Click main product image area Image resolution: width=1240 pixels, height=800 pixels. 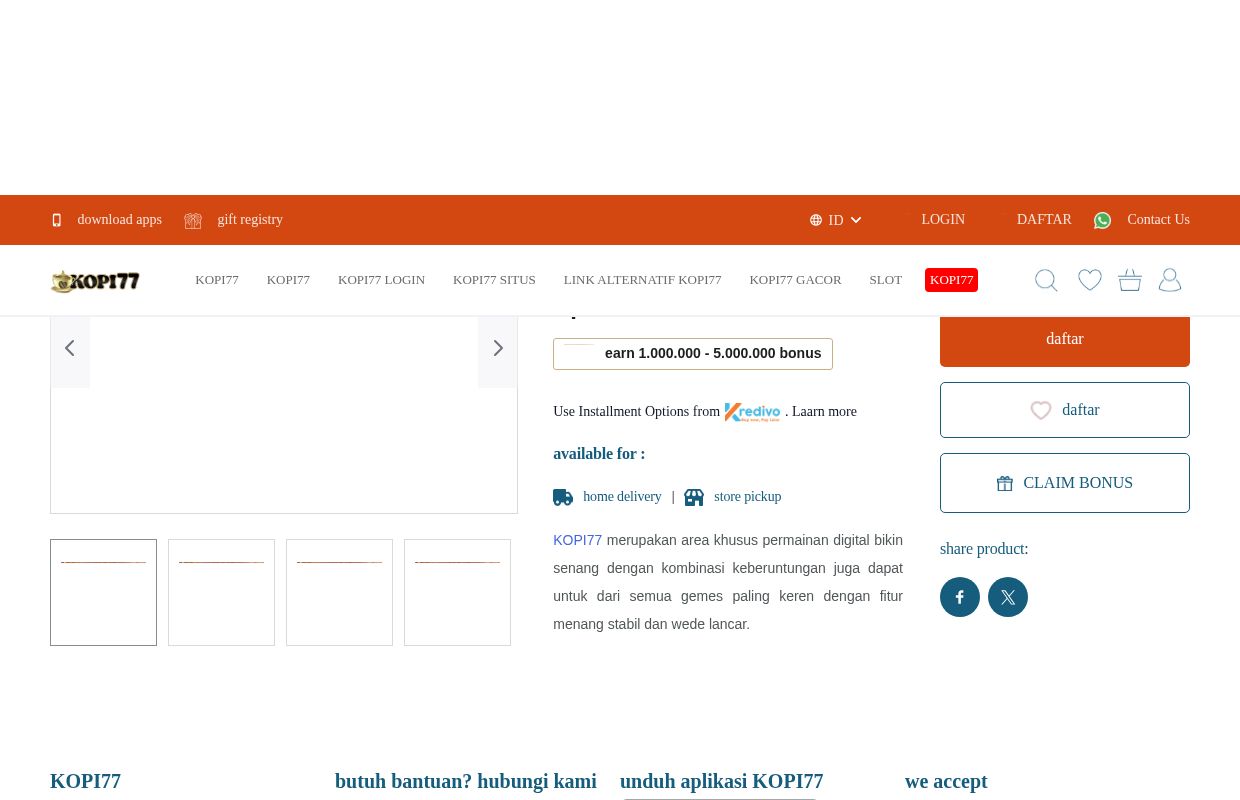click(284, 414)
